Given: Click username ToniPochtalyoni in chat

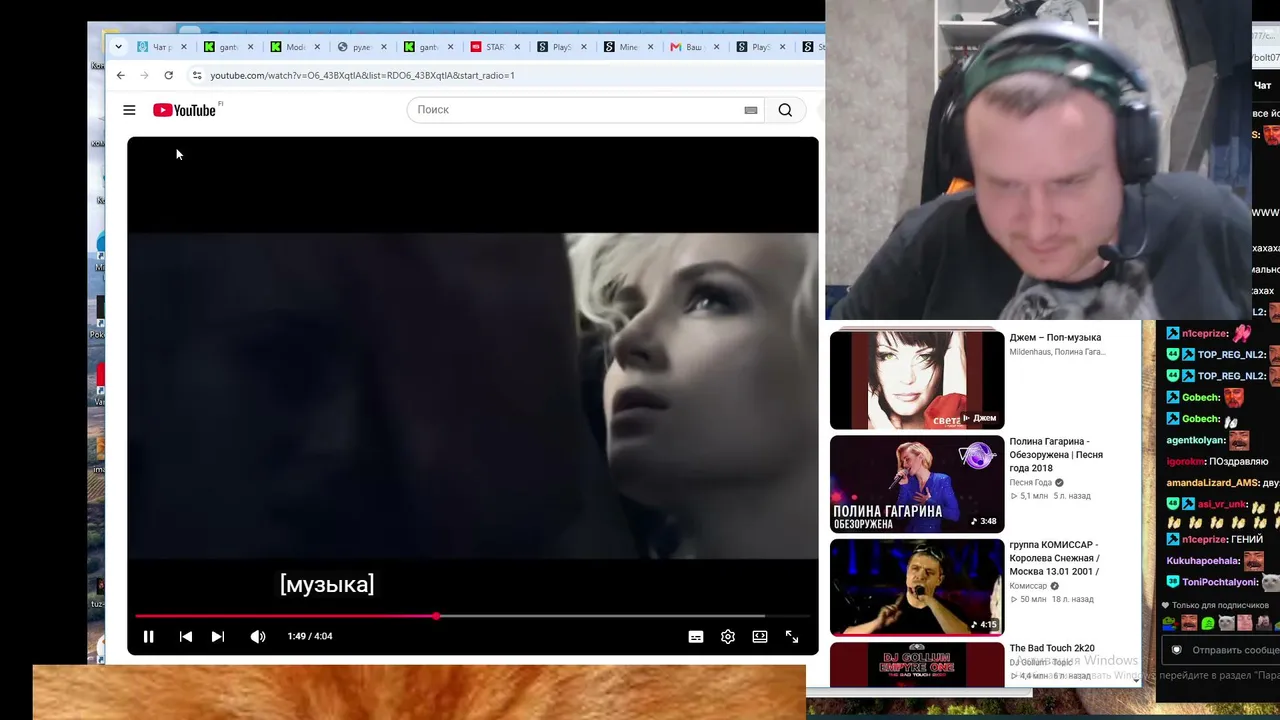Looking at the screenshot, I should [x=1220, y=582].
